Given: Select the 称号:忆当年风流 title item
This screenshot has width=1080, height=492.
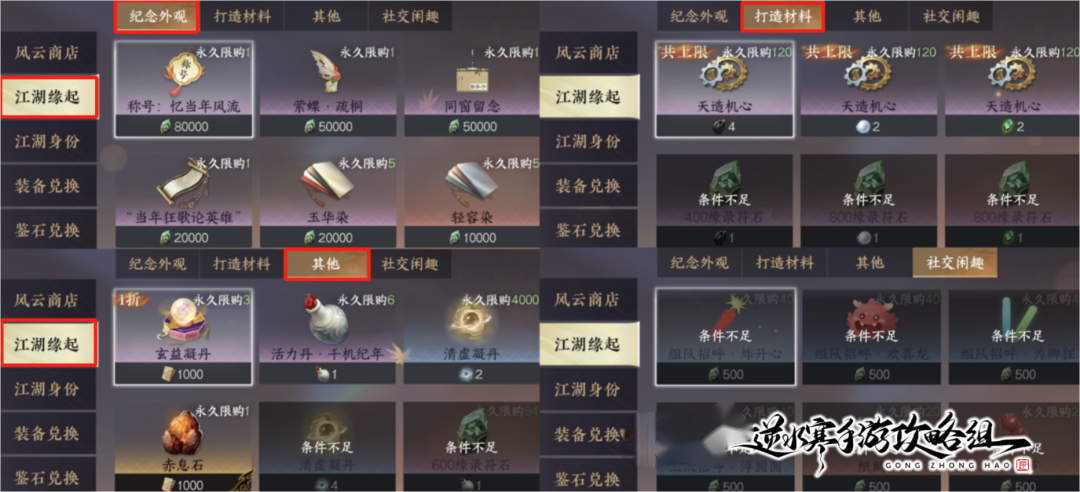Looking at the screenshot, I should [x=183, y=89].
